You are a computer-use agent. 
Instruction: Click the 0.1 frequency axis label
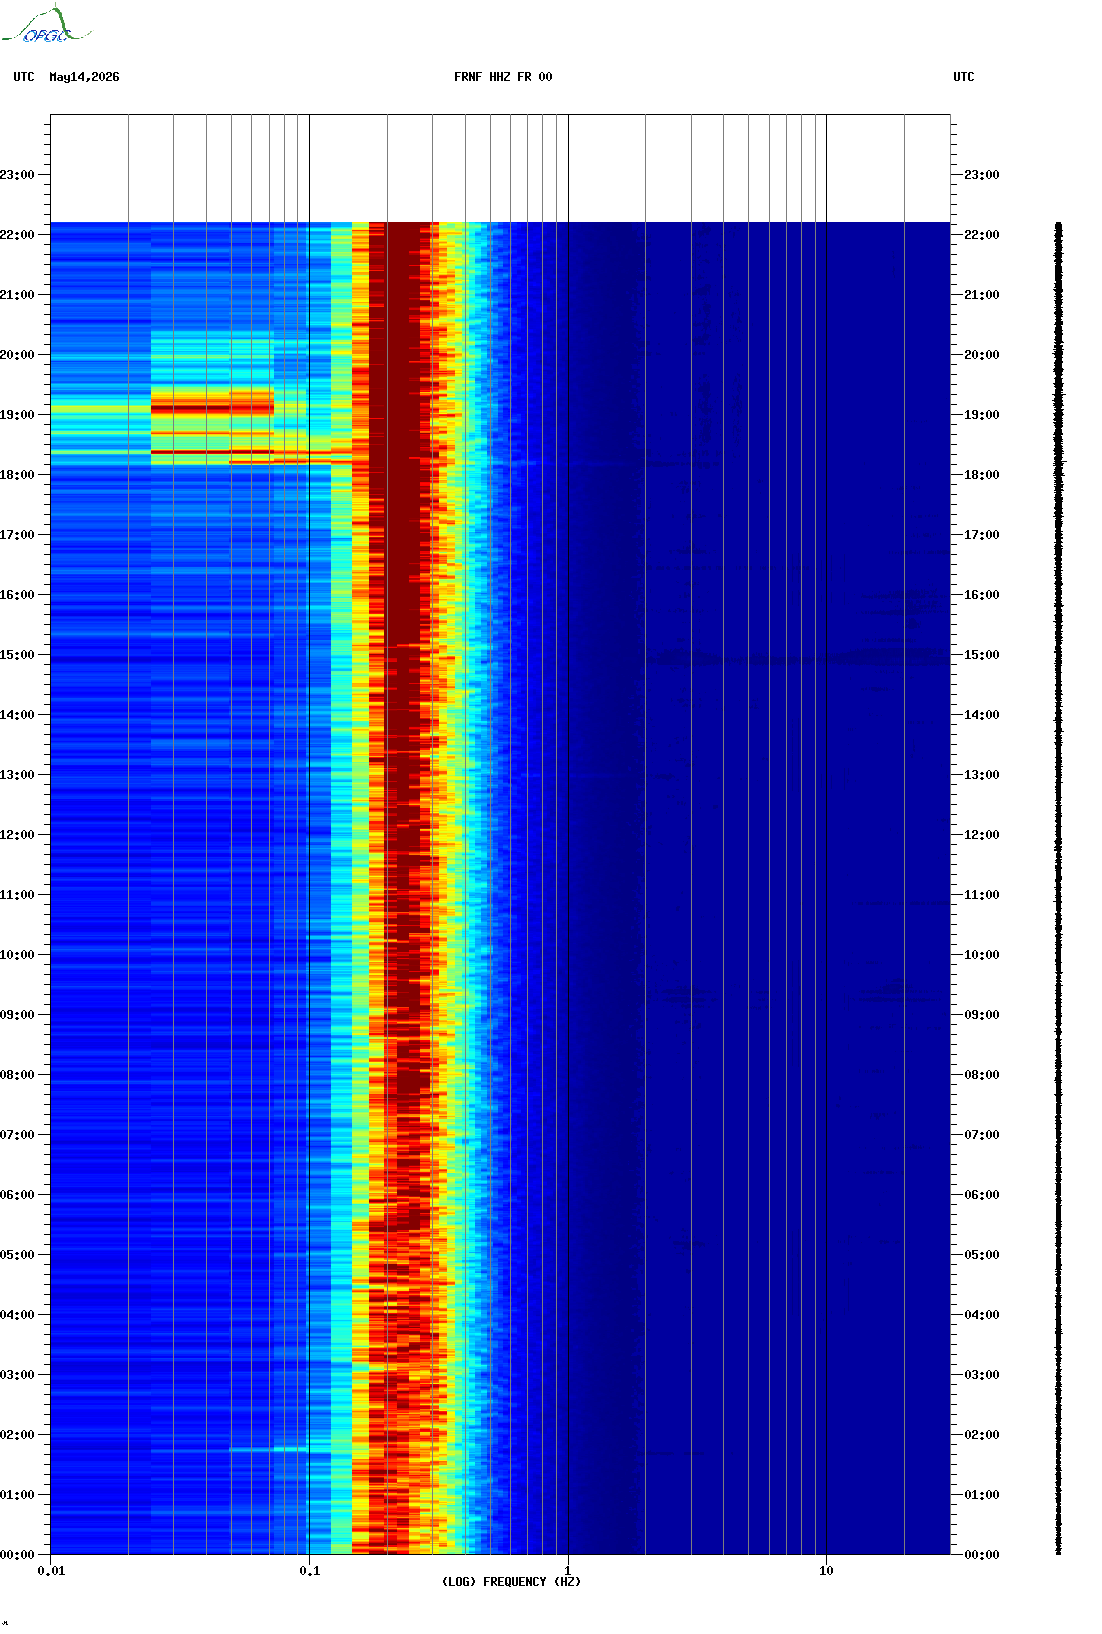(310, 1571)
